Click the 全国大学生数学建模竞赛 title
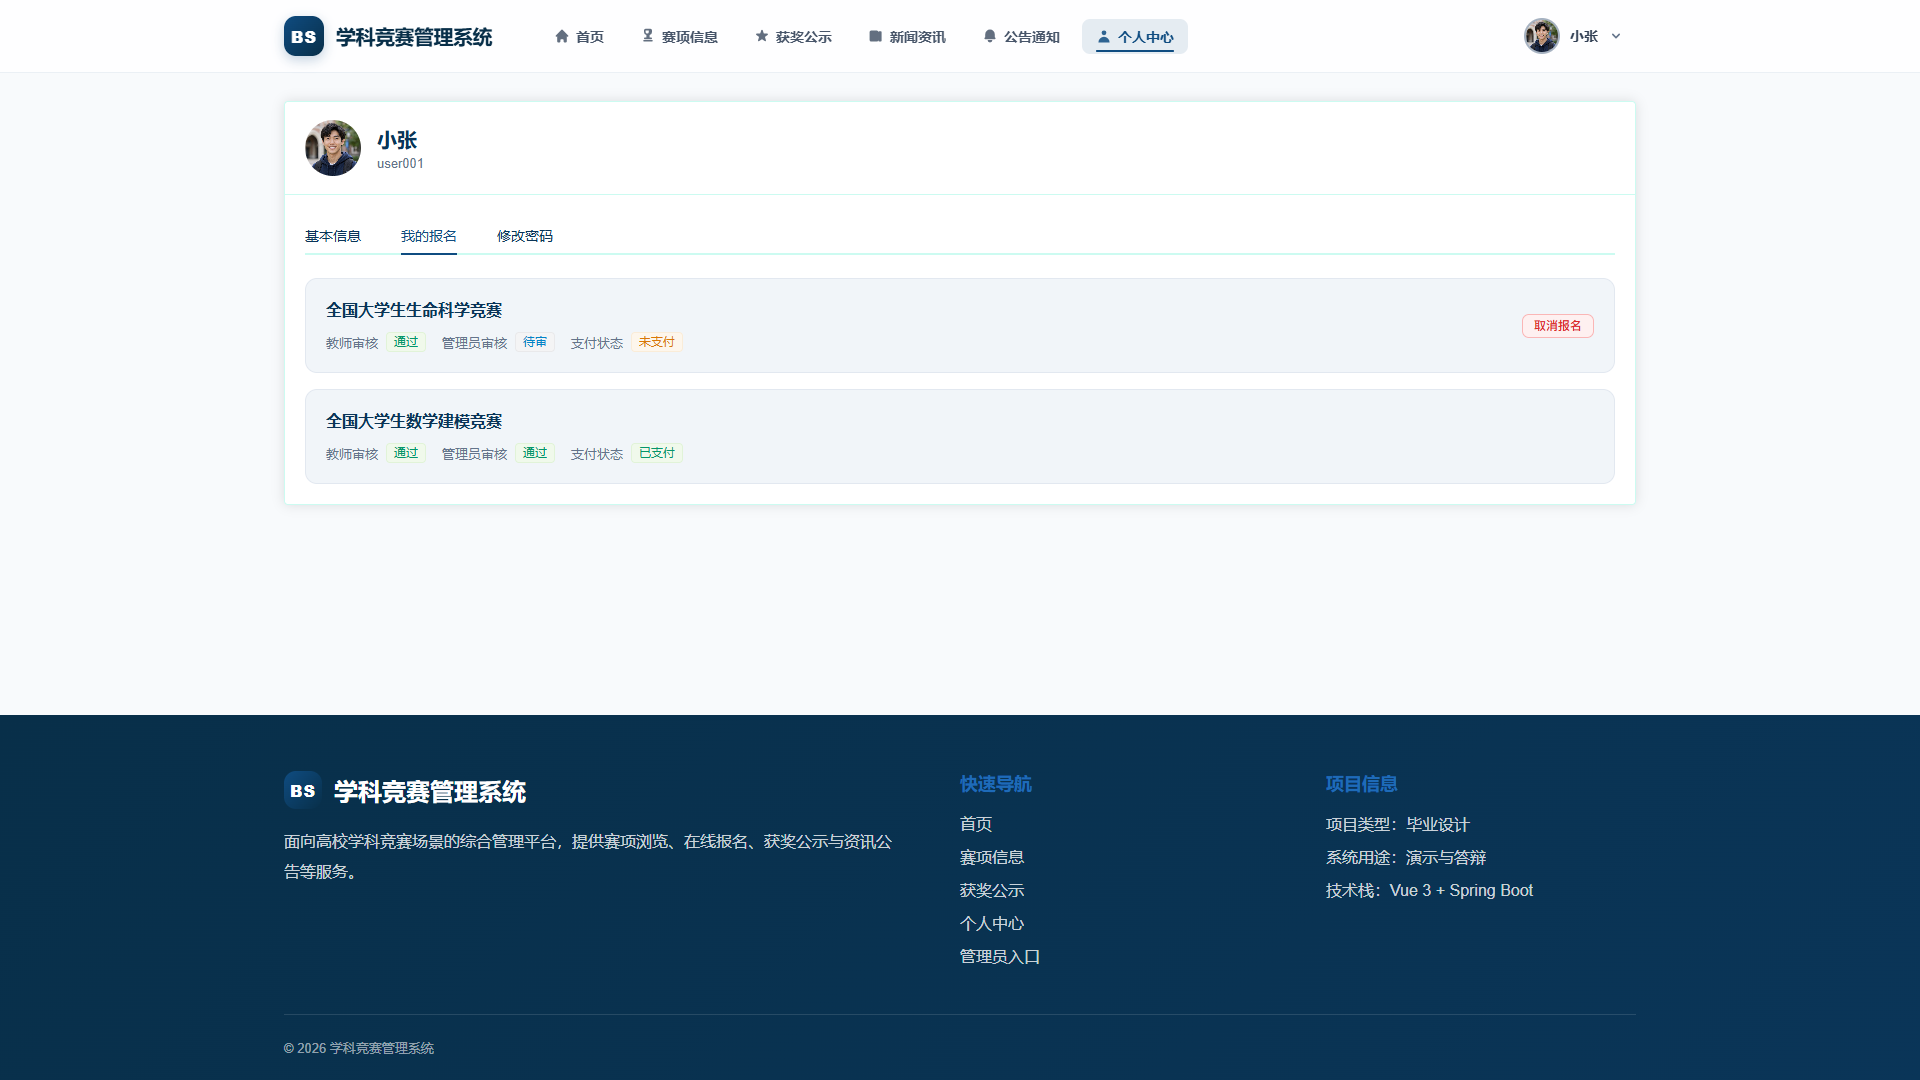This screenshot has width=1920, height=1080. tap(414, 421)
